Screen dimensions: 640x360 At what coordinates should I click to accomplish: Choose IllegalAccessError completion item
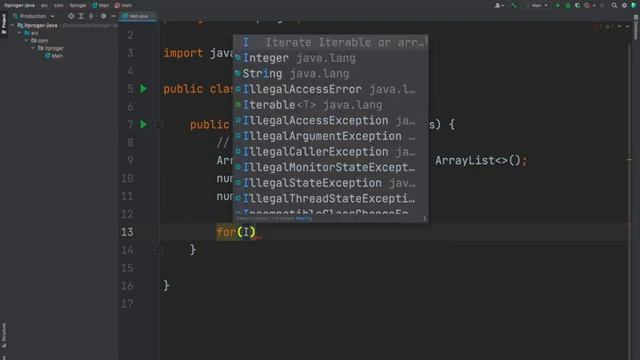(330, 89)
